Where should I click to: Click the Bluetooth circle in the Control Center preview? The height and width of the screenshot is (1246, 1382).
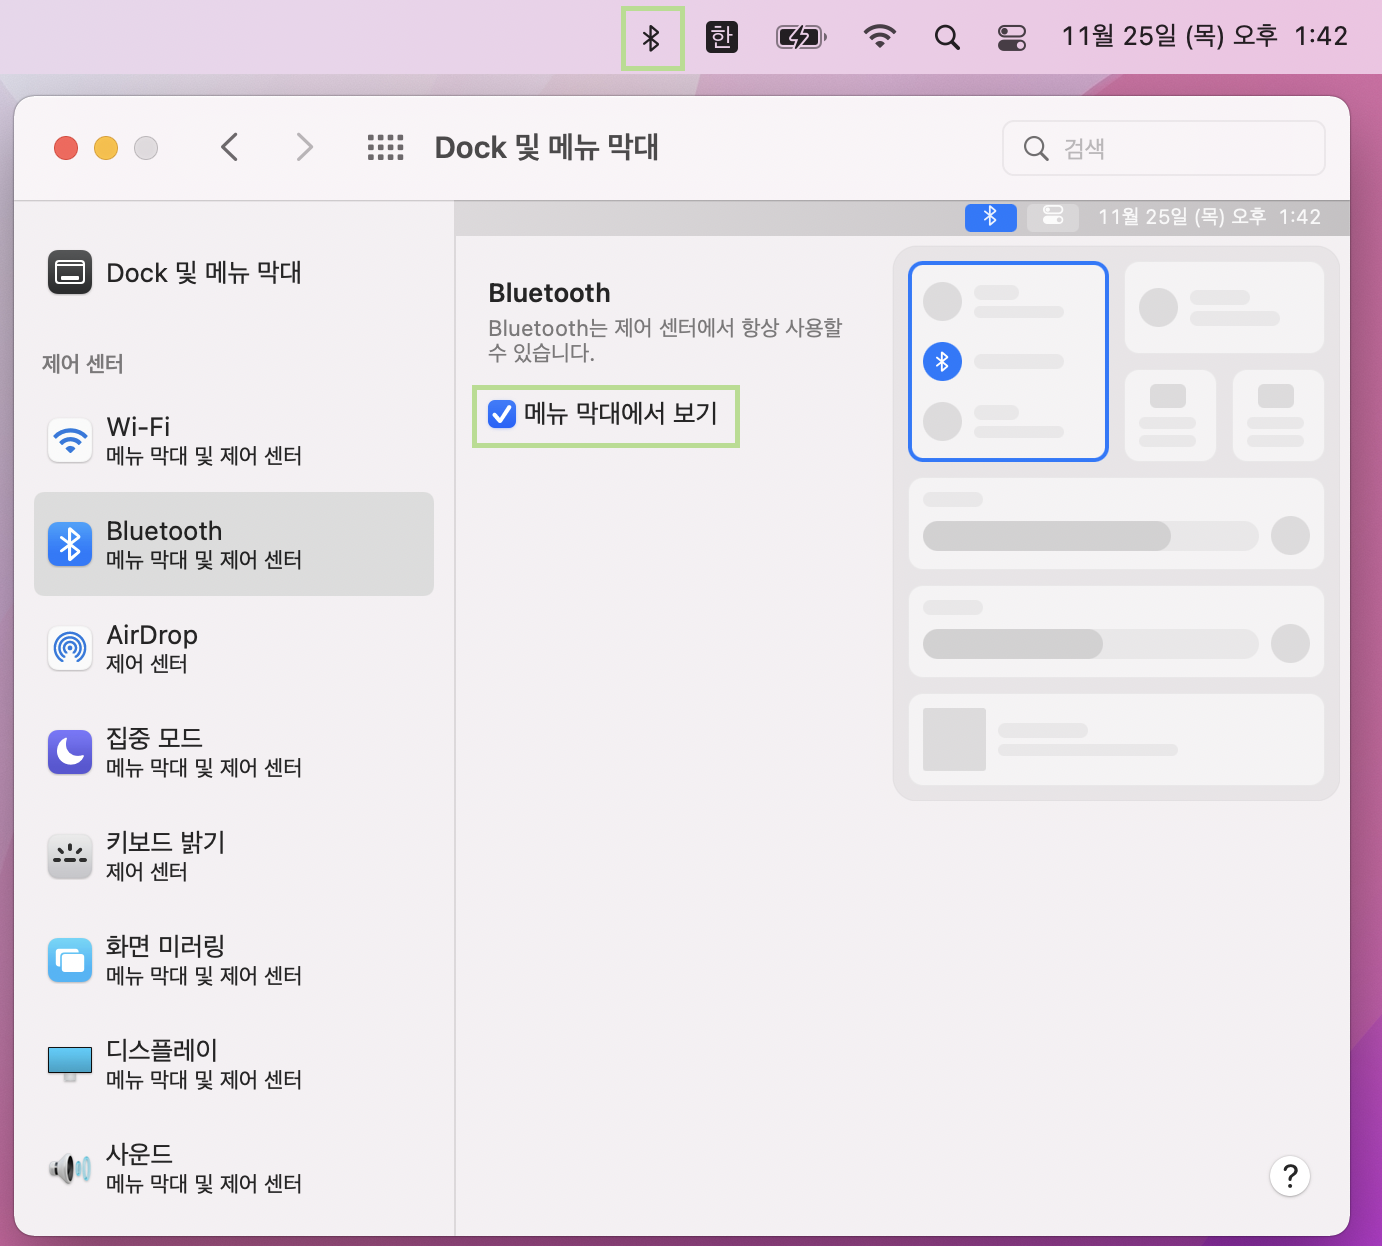[942, 361]
